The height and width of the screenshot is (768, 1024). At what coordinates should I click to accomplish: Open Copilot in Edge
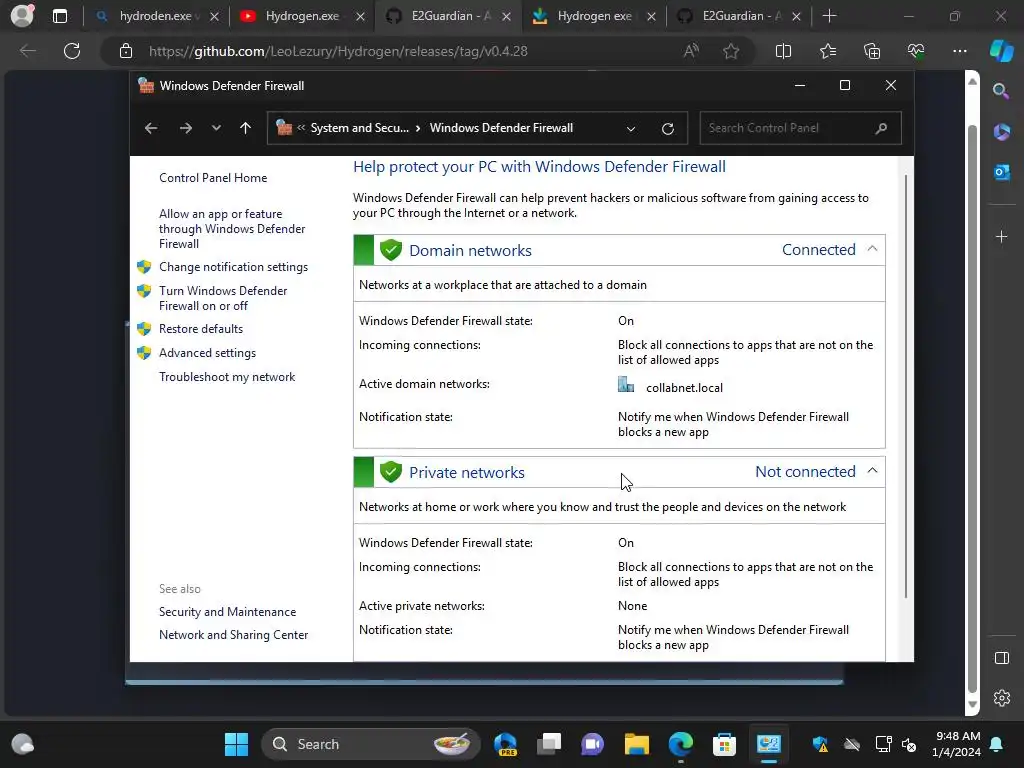pyautogui.click(x=1001, y=51)
